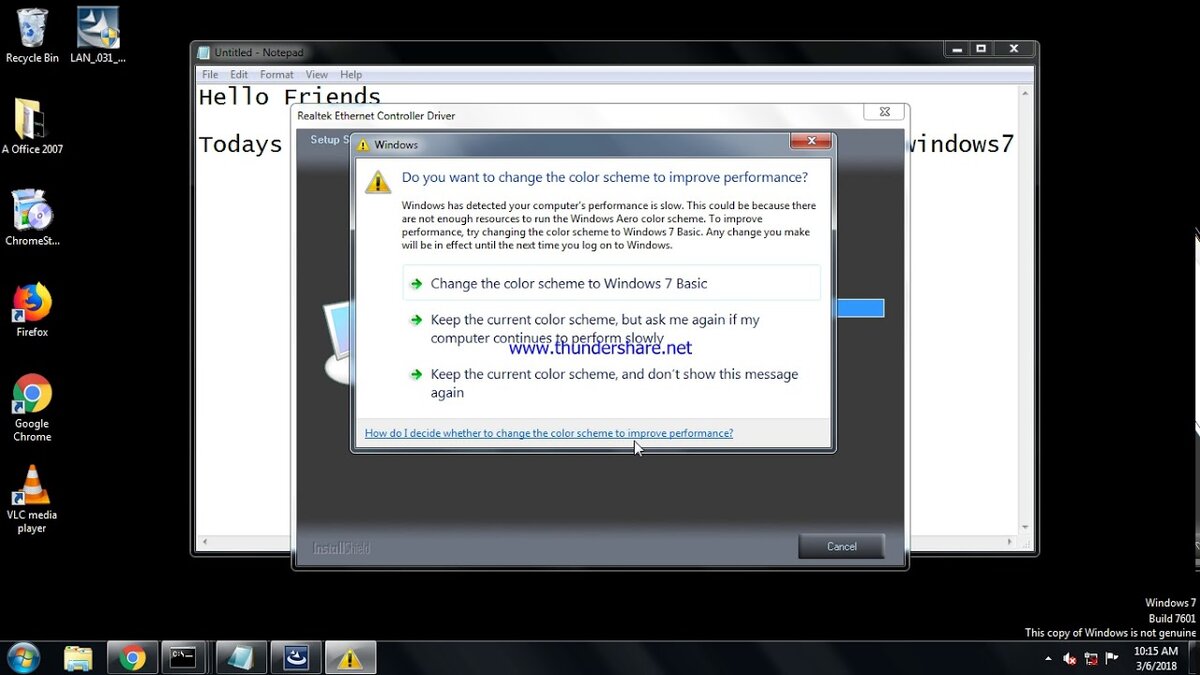Open Notepad's Edit menu
This screenshot has height=675, width=1200.
(239, 75)
